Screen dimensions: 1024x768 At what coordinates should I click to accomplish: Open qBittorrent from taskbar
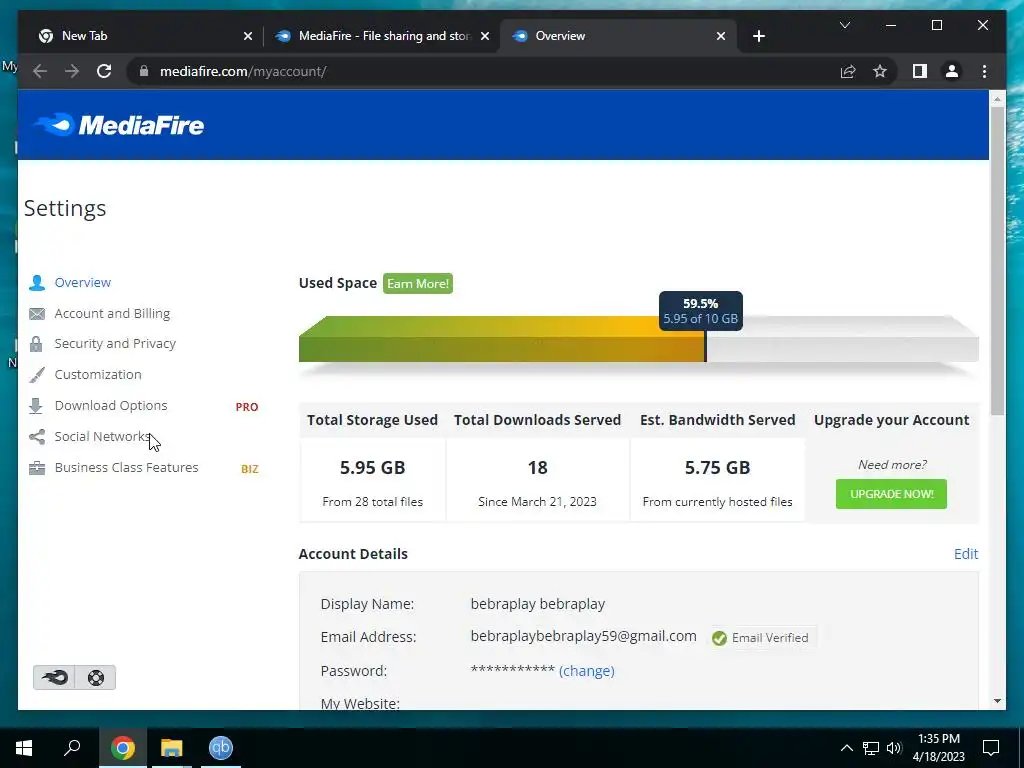pyautogui.click(x=220, y=747)
